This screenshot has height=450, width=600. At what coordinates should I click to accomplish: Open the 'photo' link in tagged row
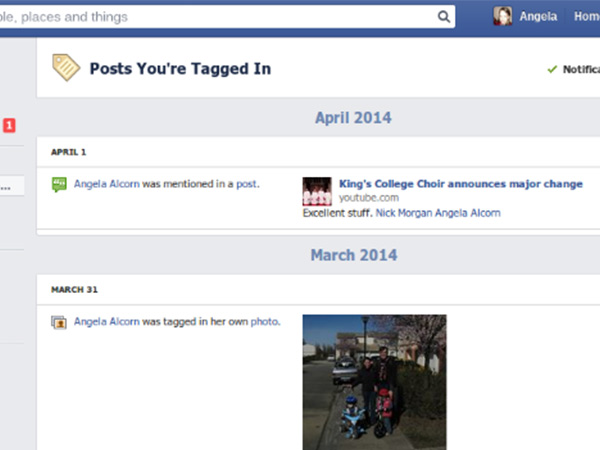264,322
